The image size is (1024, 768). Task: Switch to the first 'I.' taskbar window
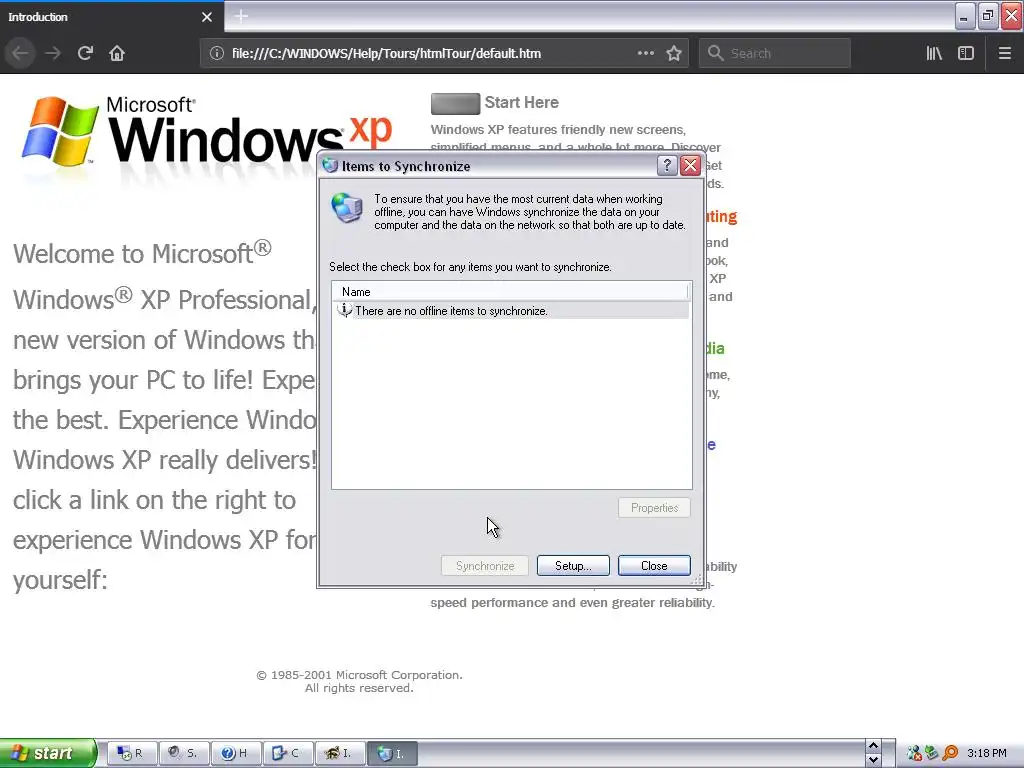(340, 753)
